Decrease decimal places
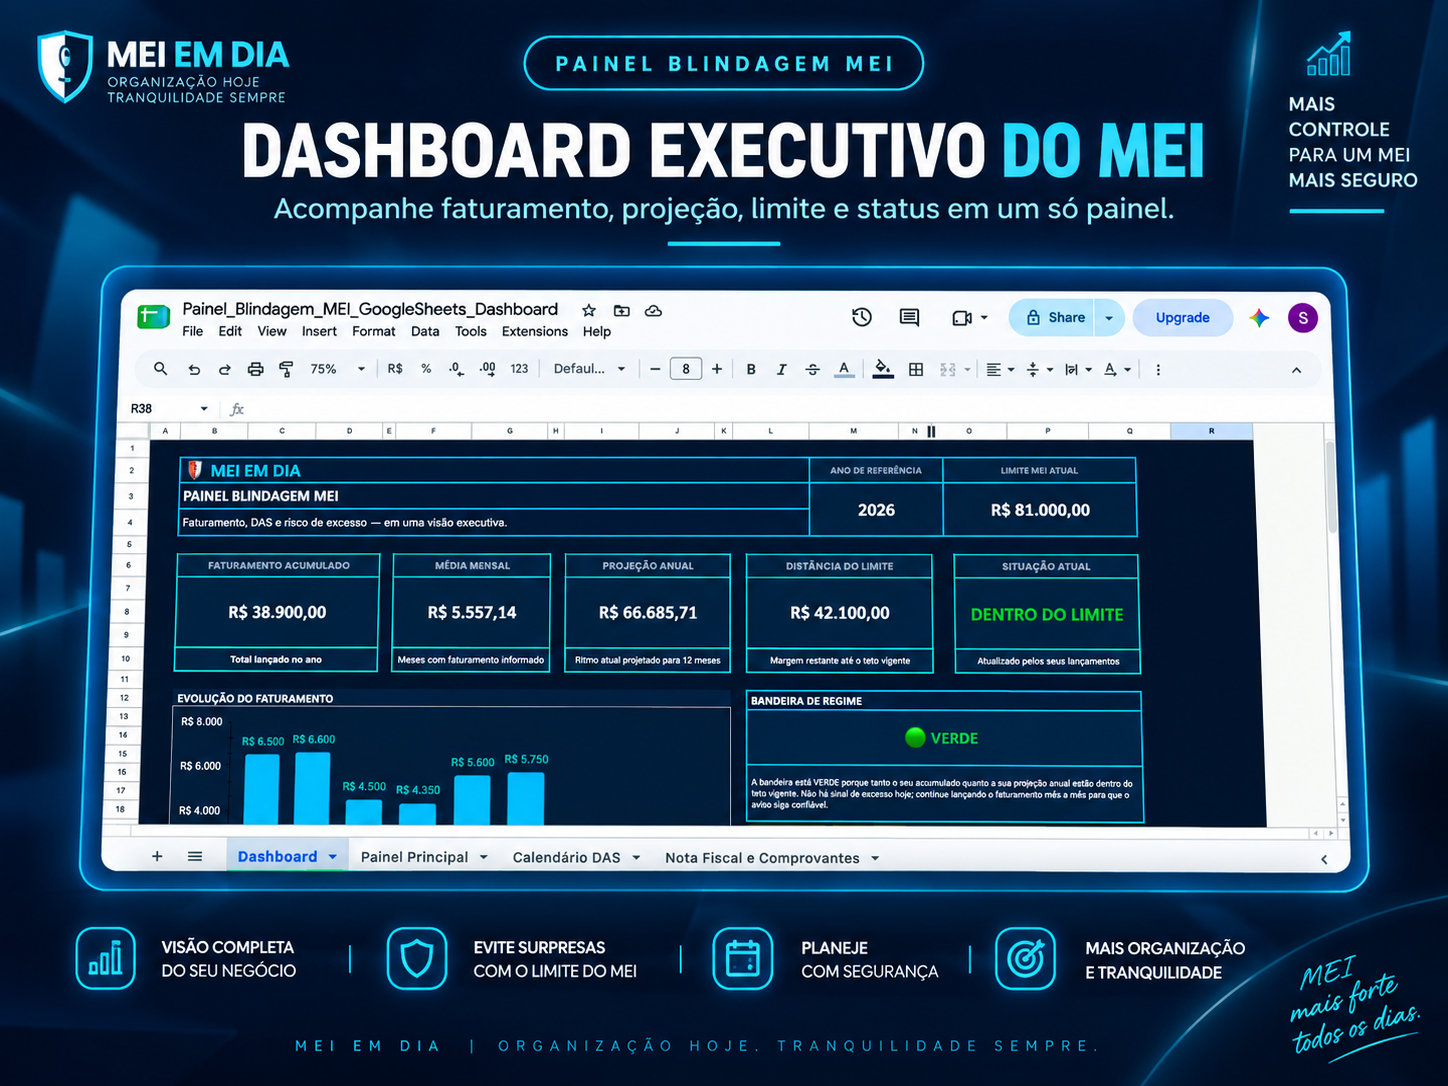This screenshot has height=1086, width=1448. tap(456, 369)
